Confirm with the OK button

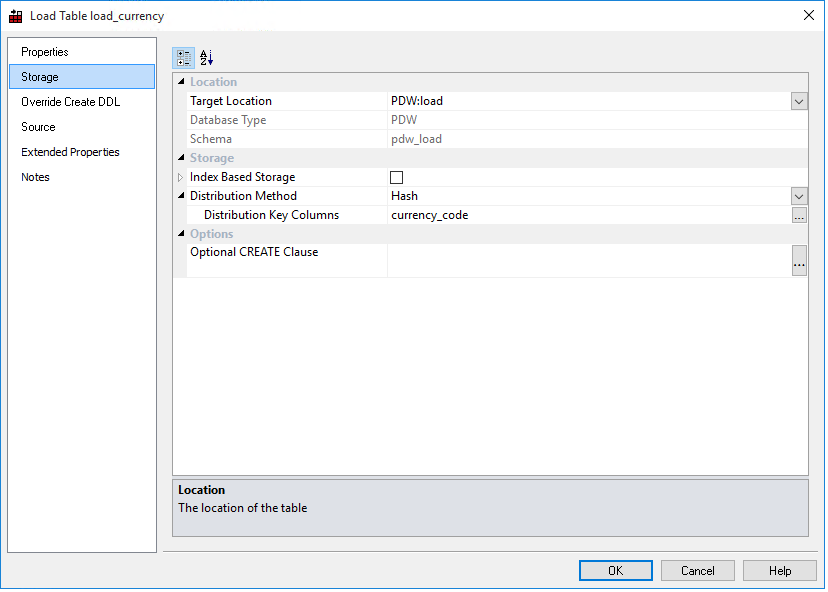pos(616,570)
